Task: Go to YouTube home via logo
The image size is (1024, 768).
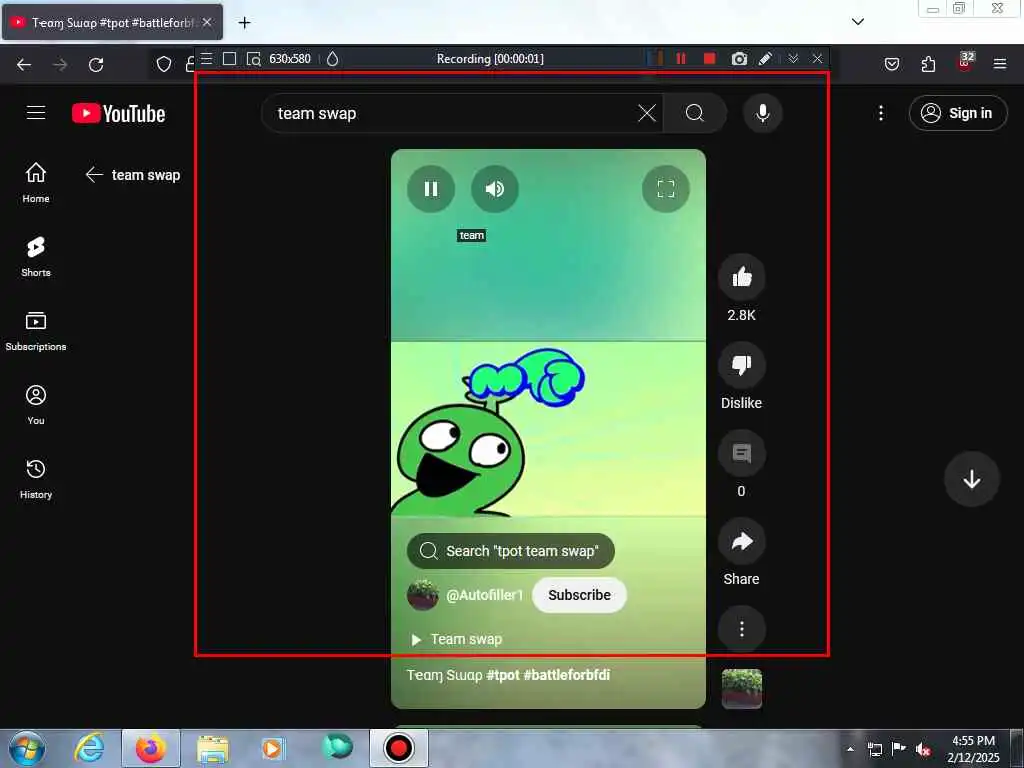Action: (x=118, y=114)
